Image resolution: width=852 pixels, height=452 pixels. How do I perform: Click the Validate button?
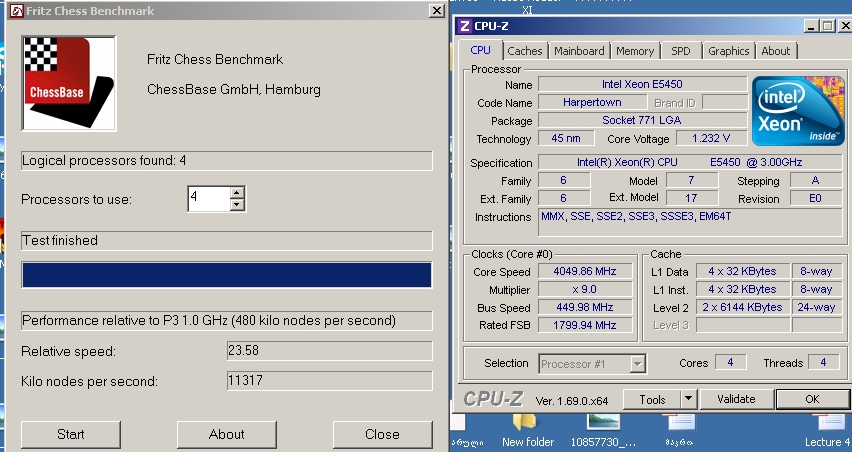pos(736,400)
